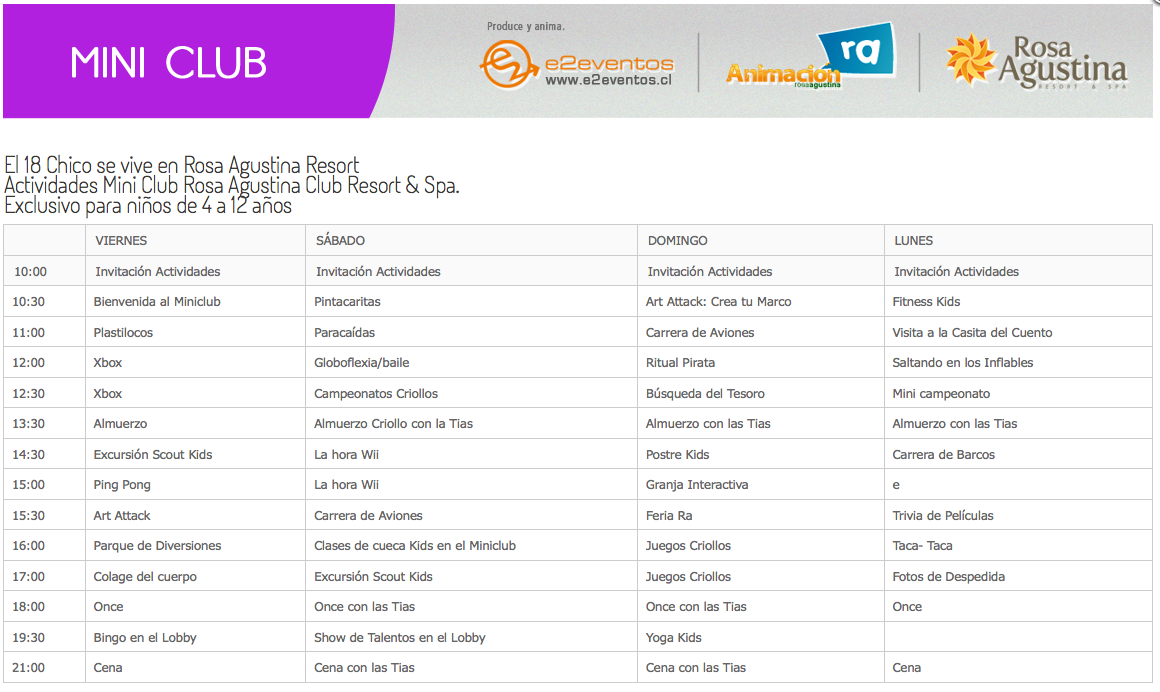Select Fitness Kids on Monday

point(926,302)
